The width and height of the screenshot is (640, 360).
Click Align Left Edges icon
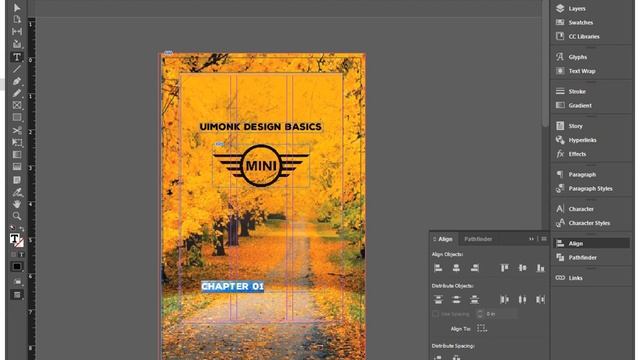click(x=438, y=268)
